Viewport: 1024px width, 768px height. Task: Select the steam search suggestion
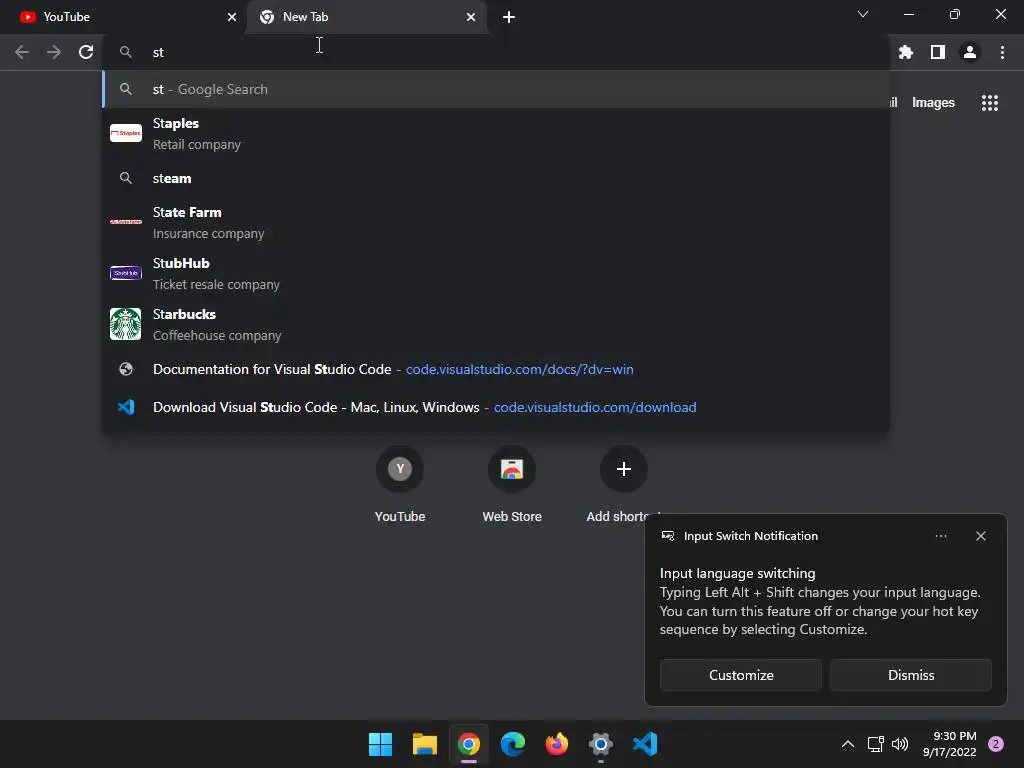(496, 178)
